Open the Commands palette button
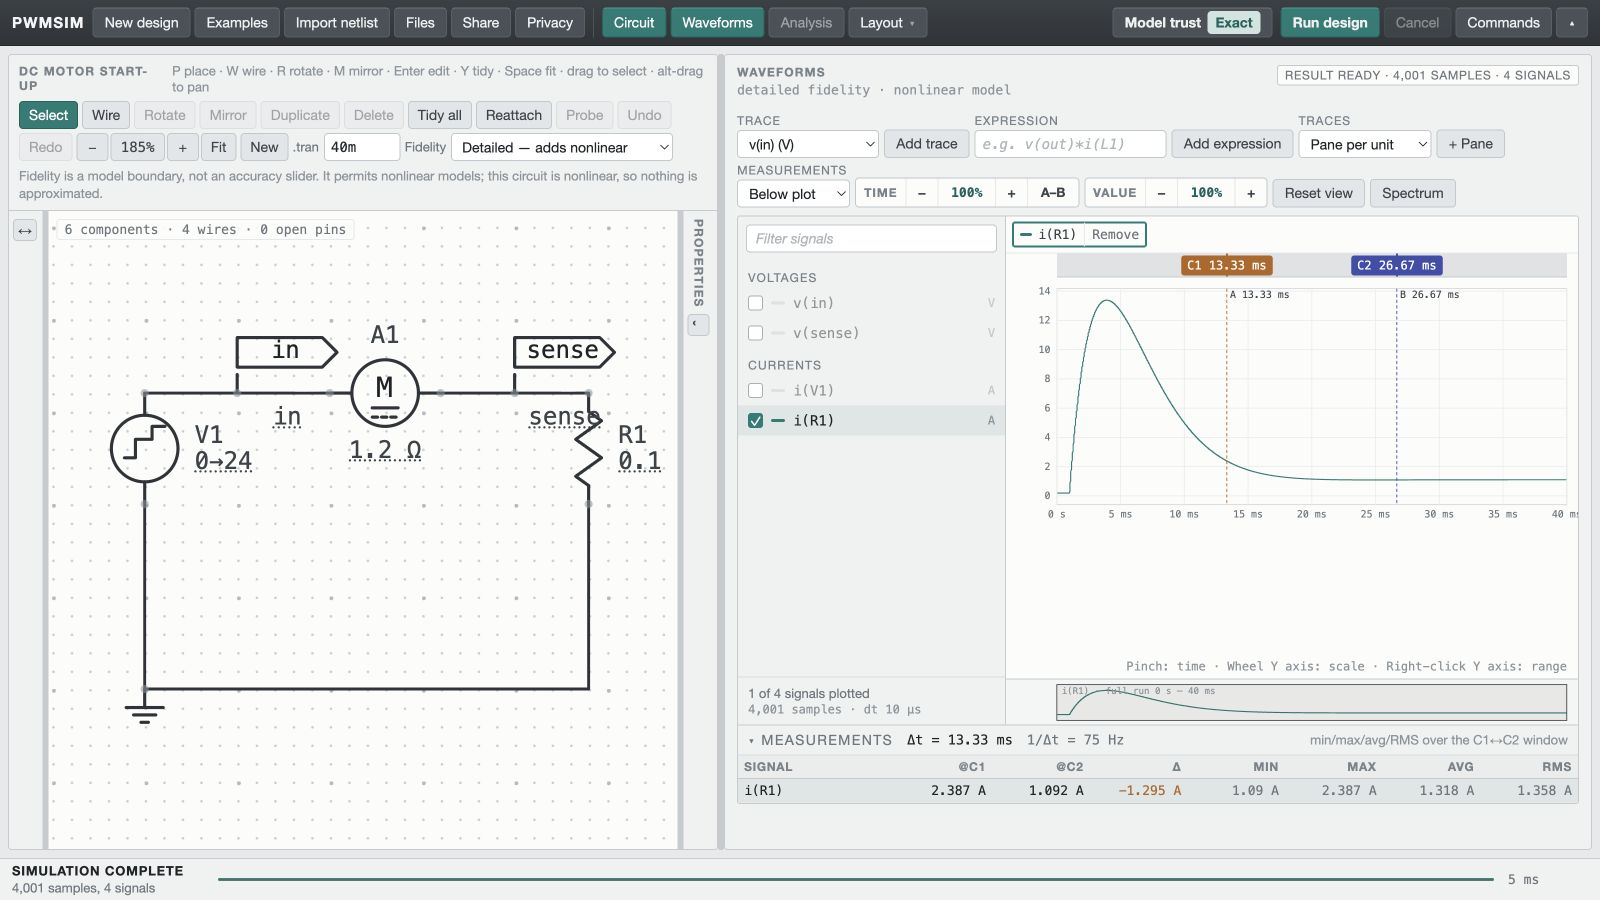The width and height of the screenshot is (1600, 900). tap(1503, 23)
